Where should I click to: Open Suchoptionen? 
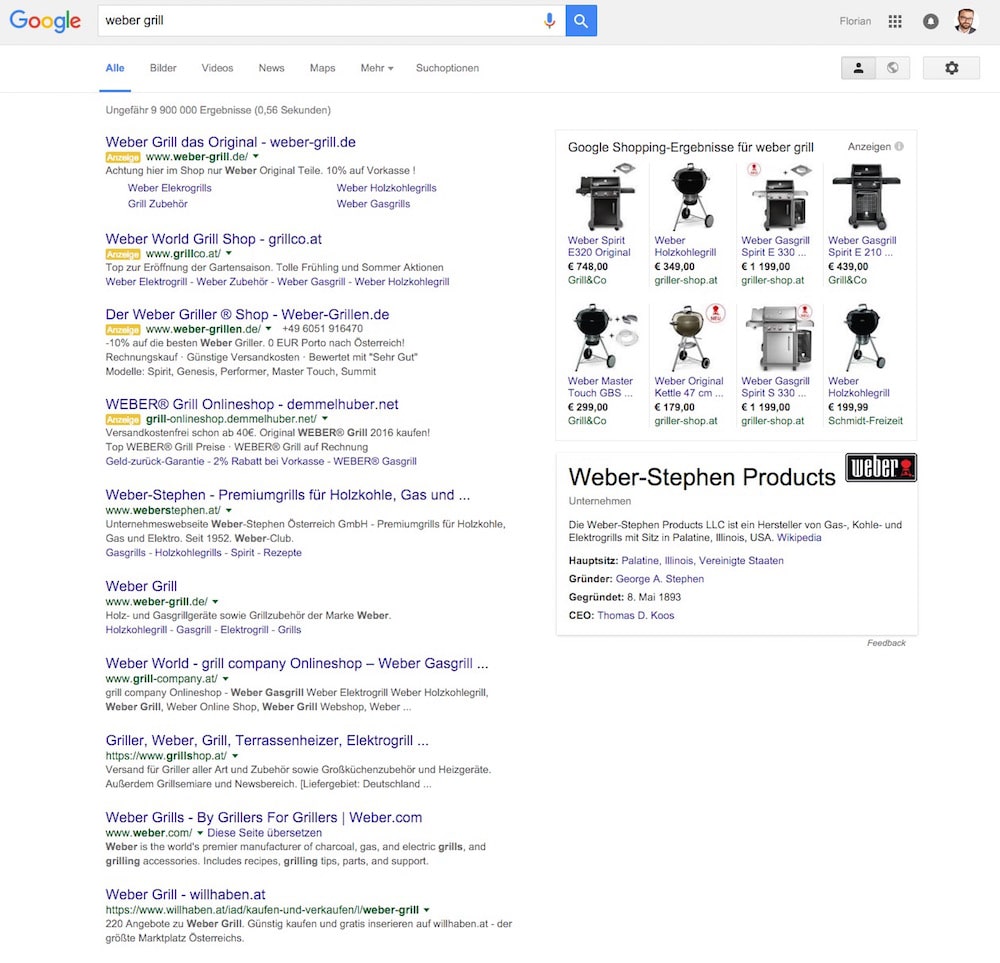448,68
